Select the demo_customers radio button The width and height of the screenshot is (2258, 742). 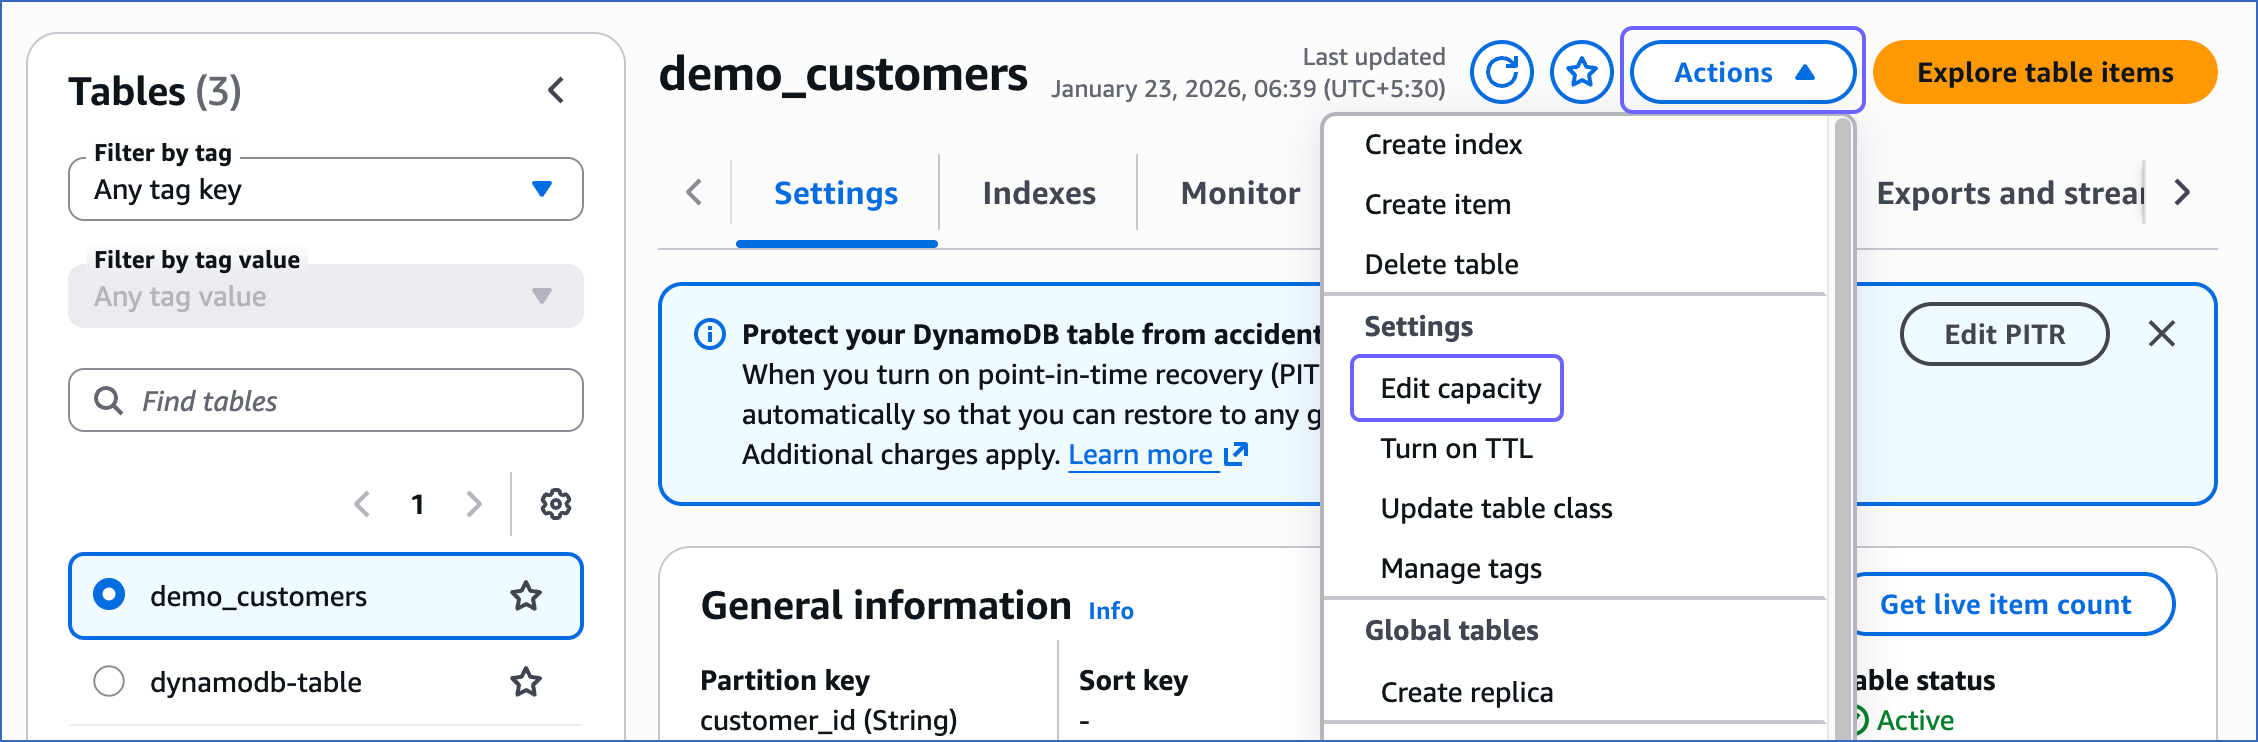pyautogui.click(x=109, y=595)
